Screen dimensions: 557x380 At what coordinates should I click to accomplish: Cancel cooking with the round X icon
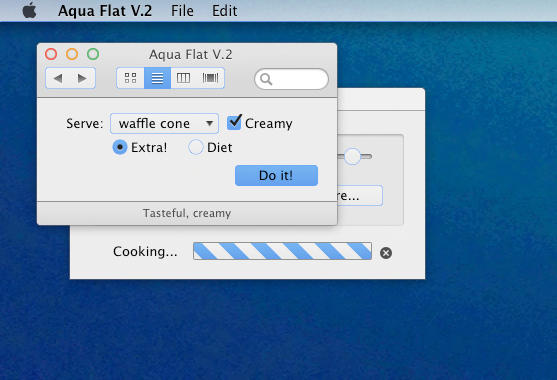(386, 253)
